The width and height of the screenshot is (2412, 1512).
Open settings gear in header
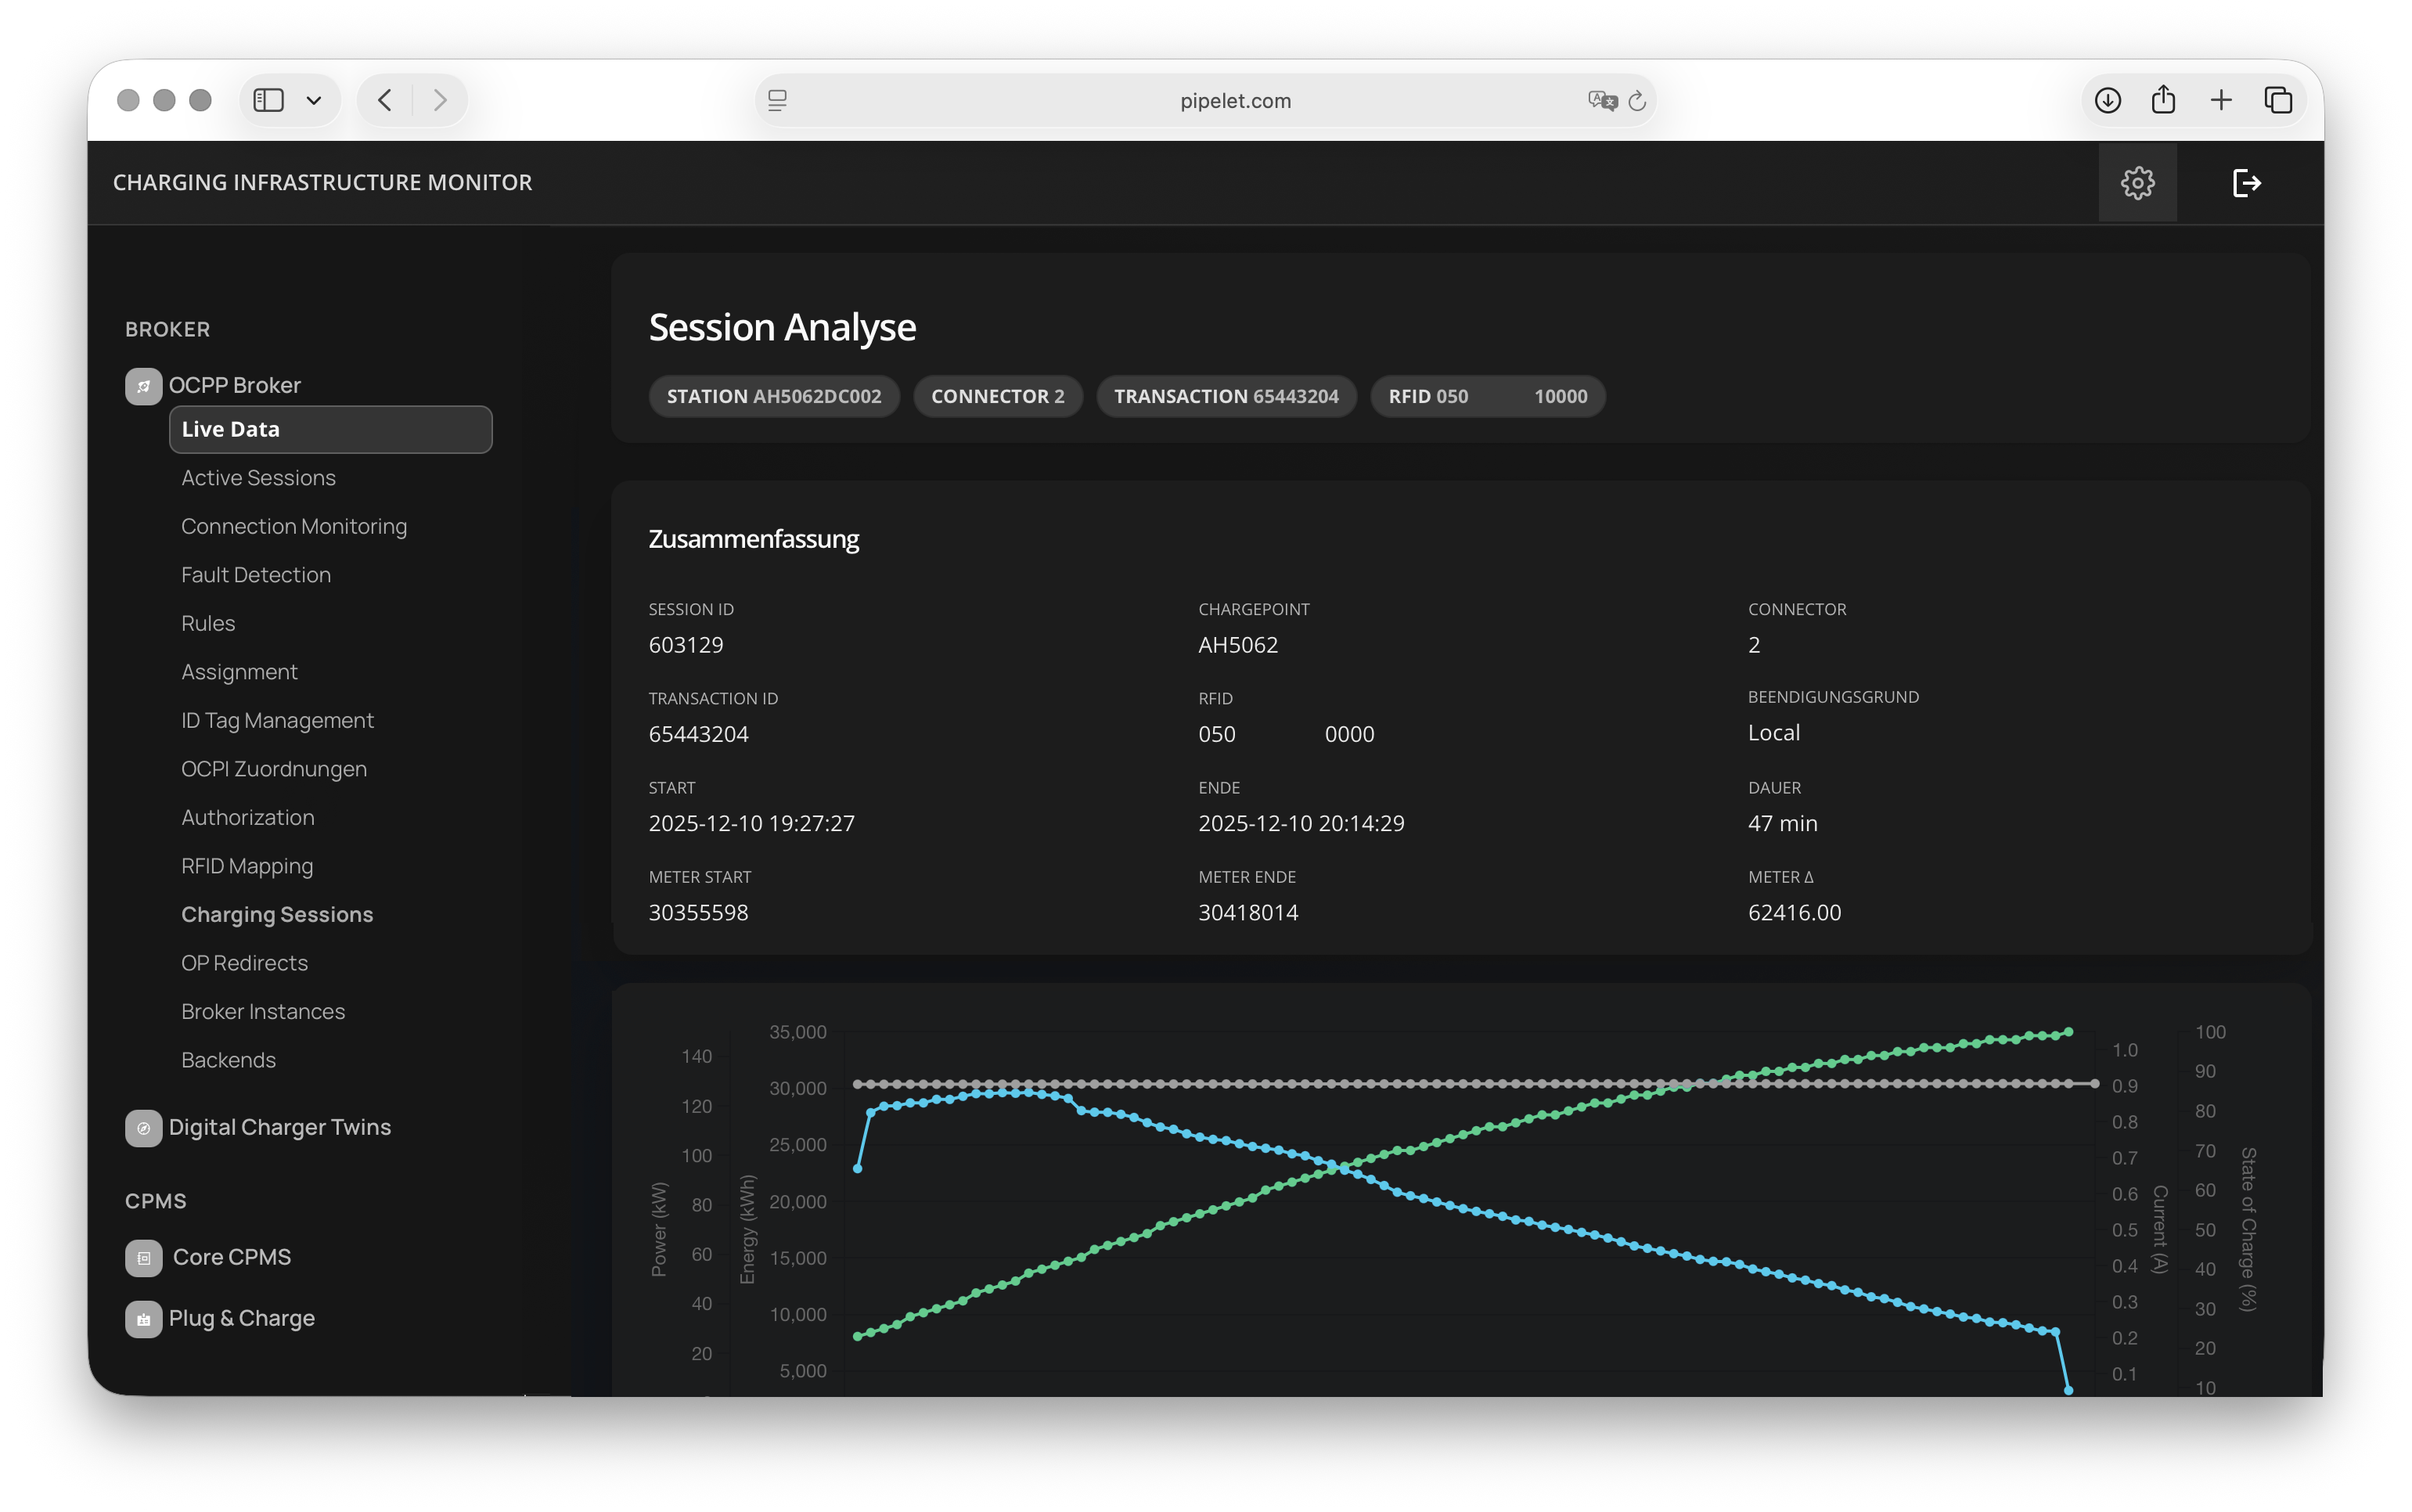coord(2137,183)
